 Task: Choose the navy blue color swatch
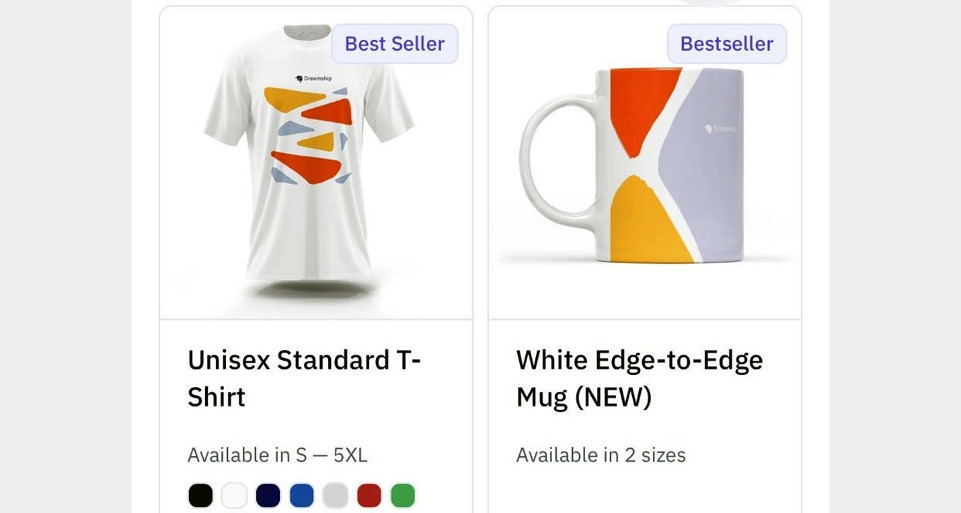[x=268, y=495]
